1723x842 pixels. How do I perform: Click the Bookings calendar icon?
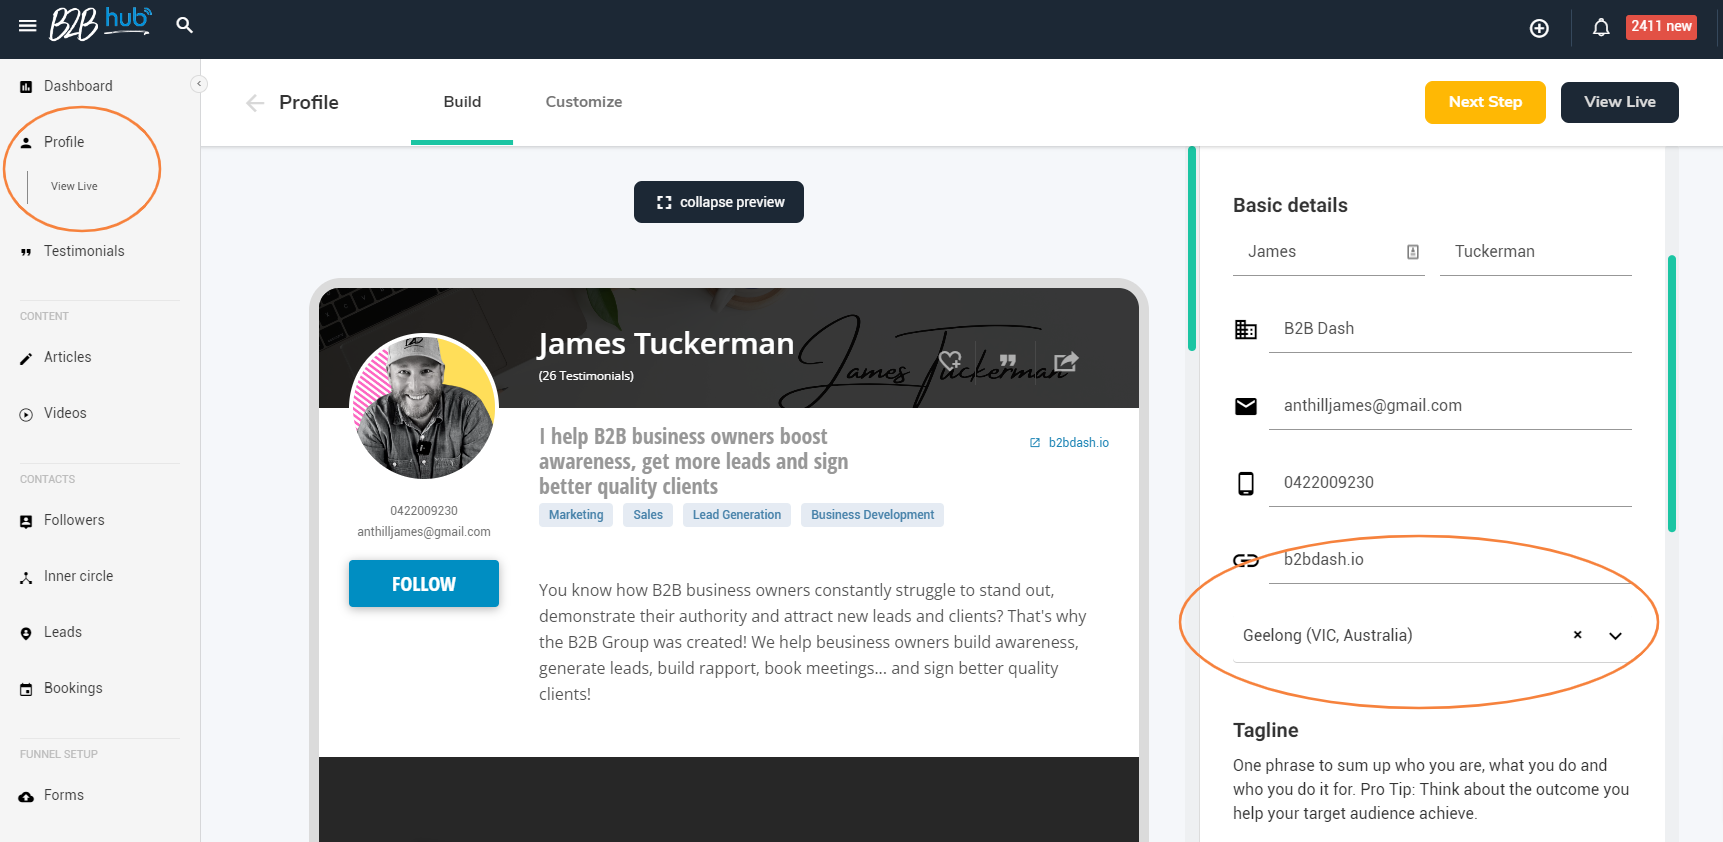(26, 690)
